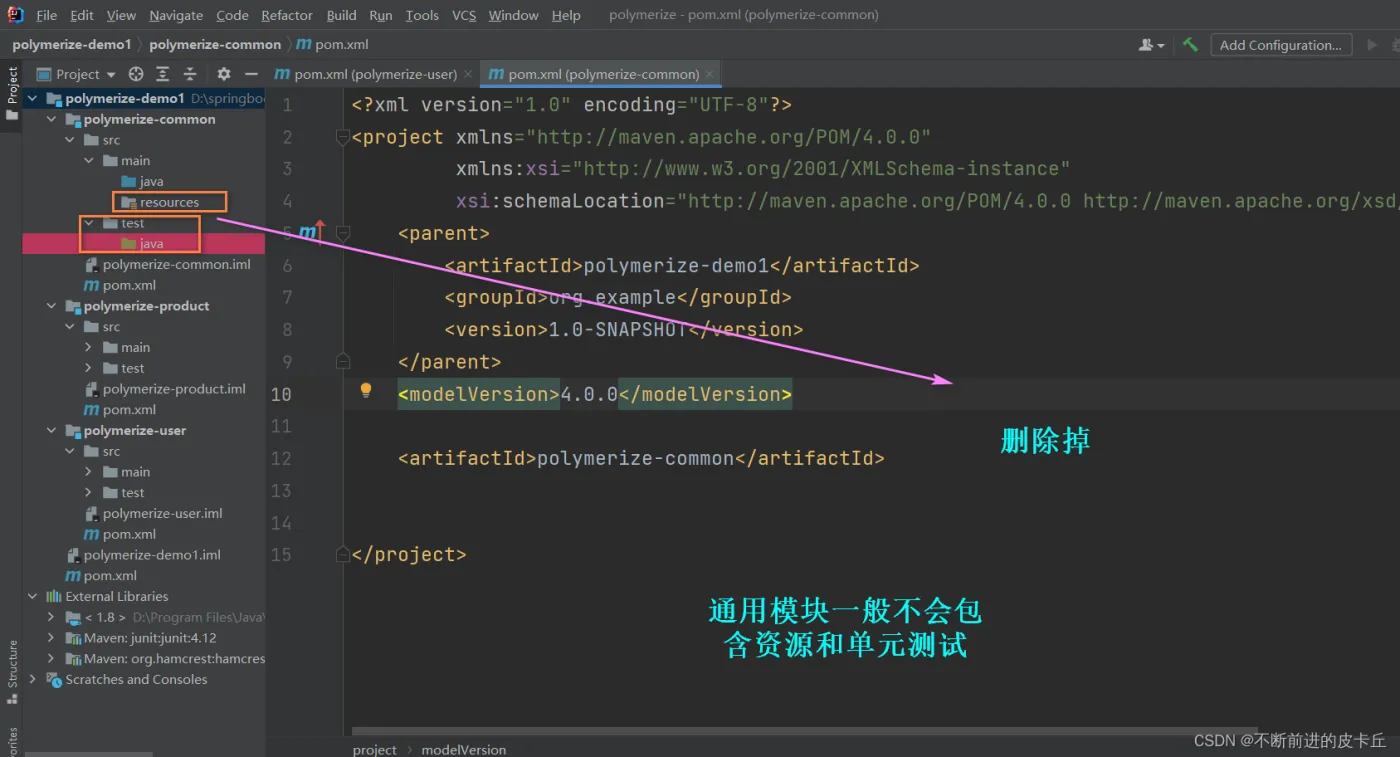The width and height of the screenshot is (1400, 757).
Task: Click the Collapse All icon in Project panel
Action: click(x=189, y=74)
